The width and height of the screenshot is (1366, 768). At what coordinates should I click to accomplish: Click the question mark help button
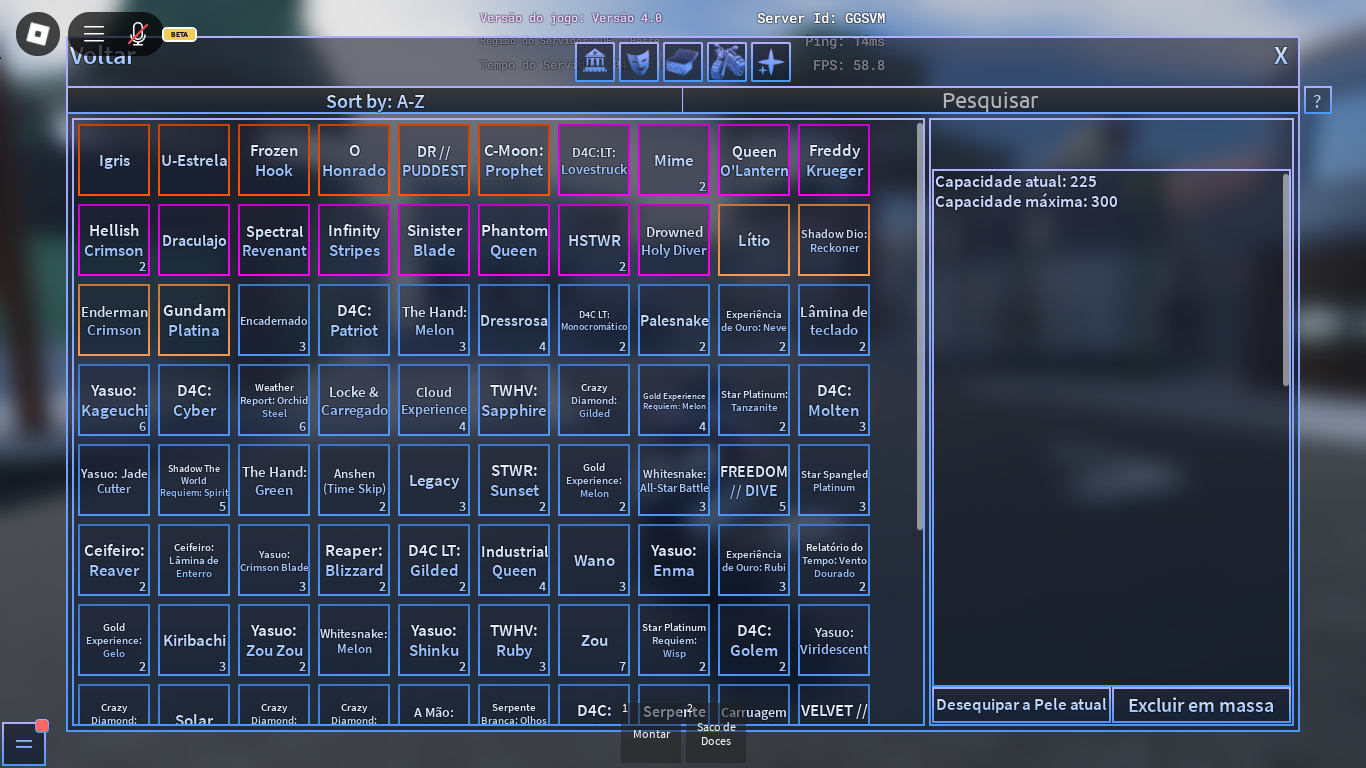pos(1317,100)
